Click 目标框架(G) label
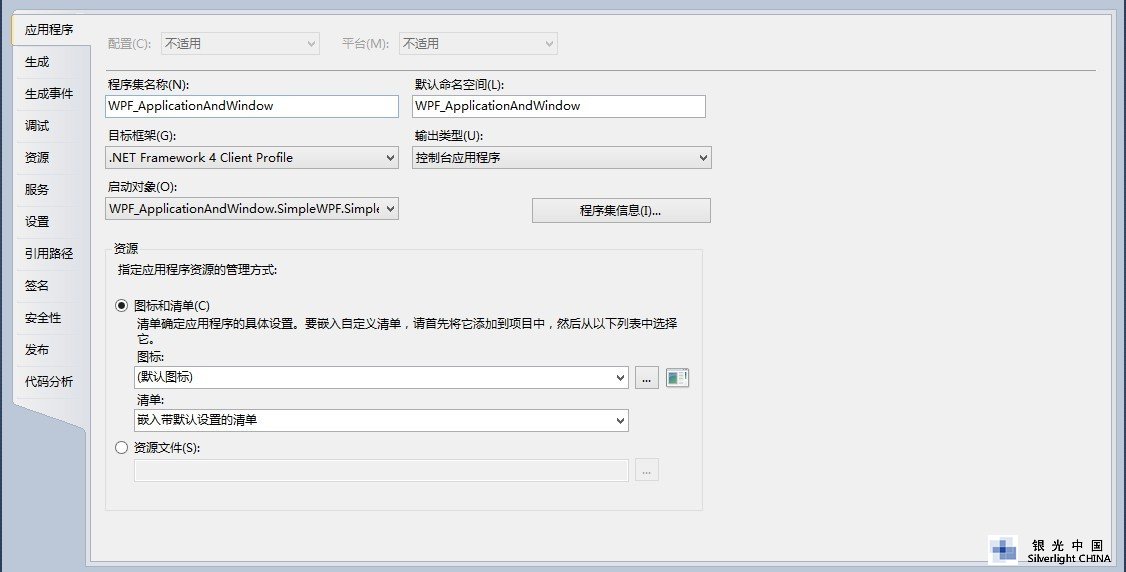 pyautogui.click(x=141, y=136)
